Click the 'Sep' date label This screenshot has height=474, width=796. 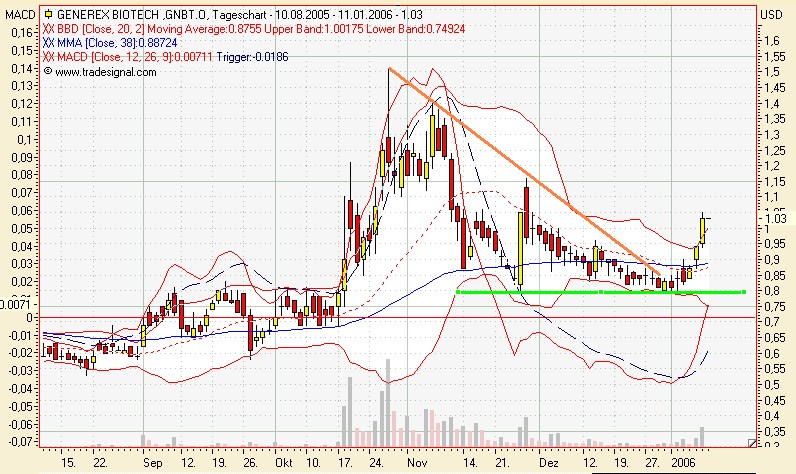152,463
